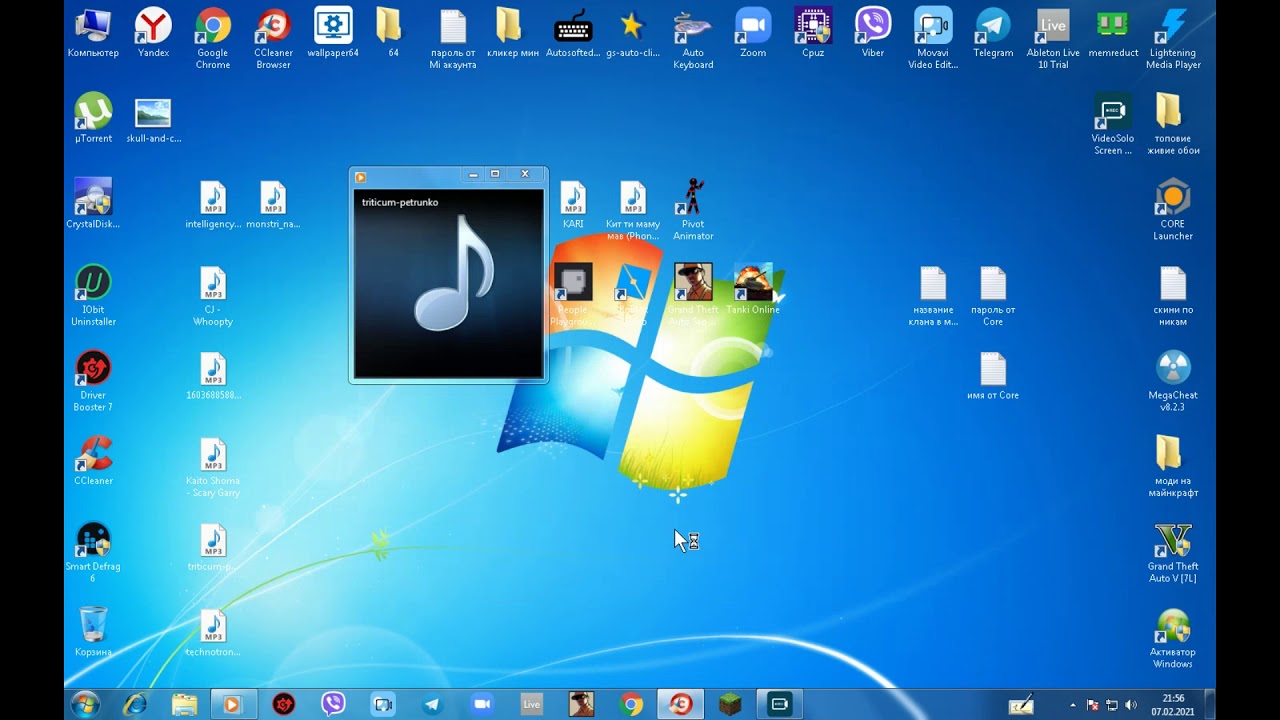Switch to media player taskbar button

point(233,704)
